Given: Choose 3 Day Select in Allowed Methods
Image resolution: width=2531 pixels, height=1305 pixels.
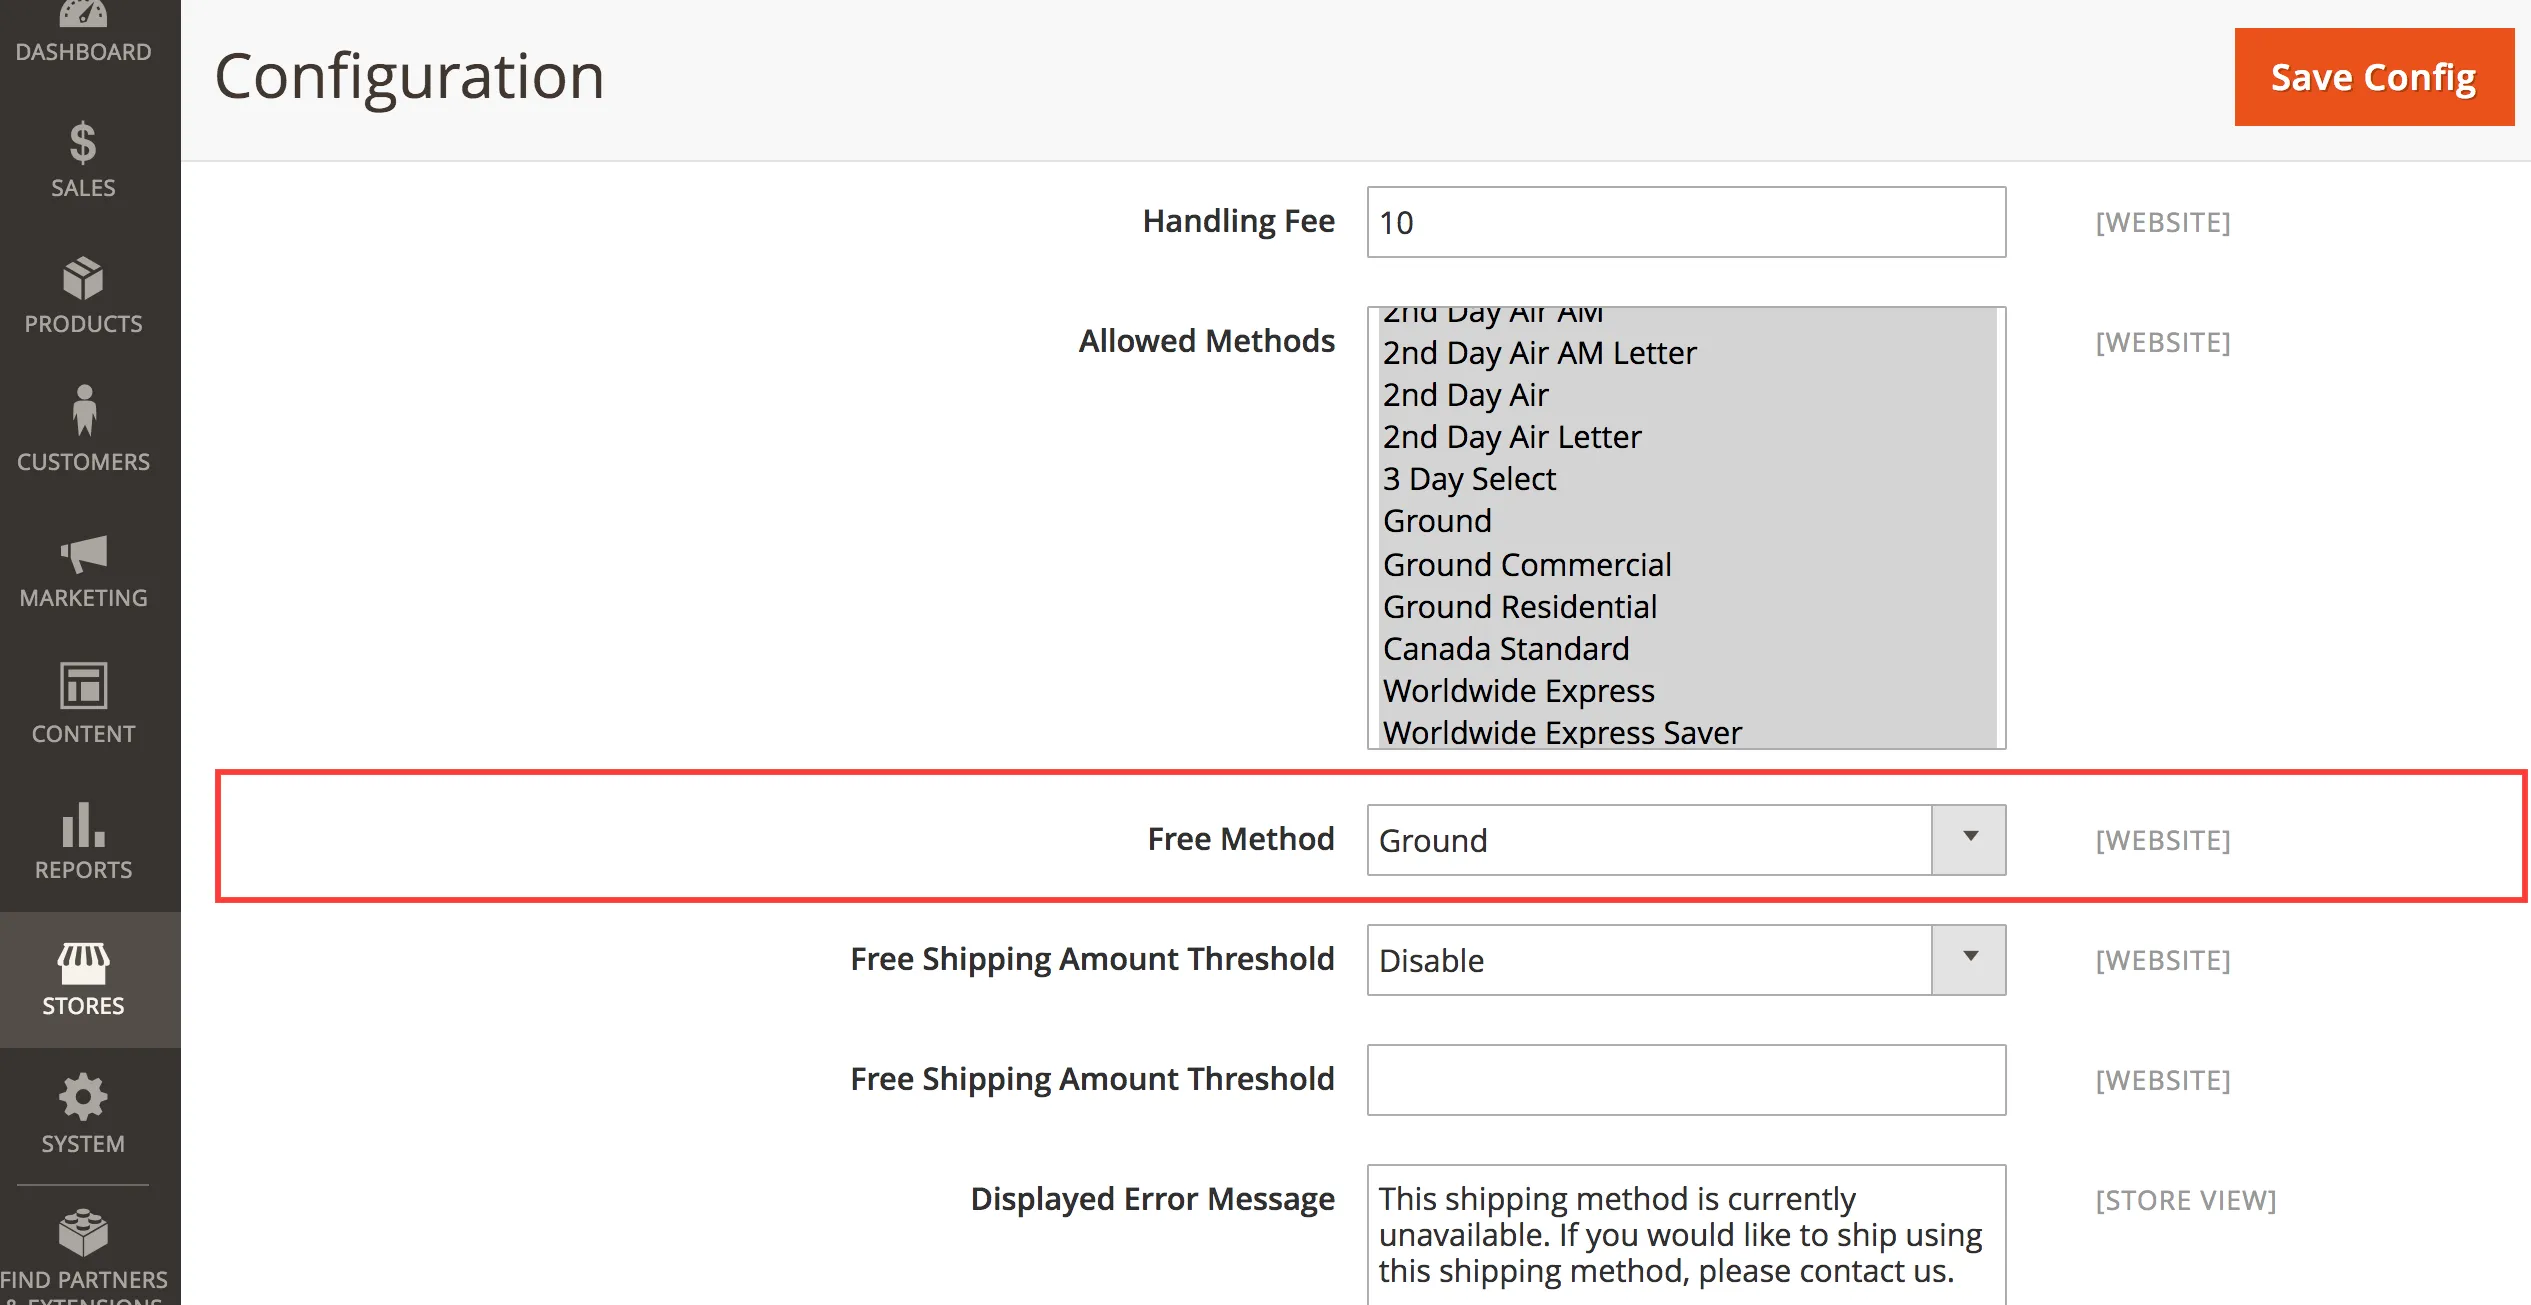Looking at the screenshot, I should click(x=1469, y=479).
